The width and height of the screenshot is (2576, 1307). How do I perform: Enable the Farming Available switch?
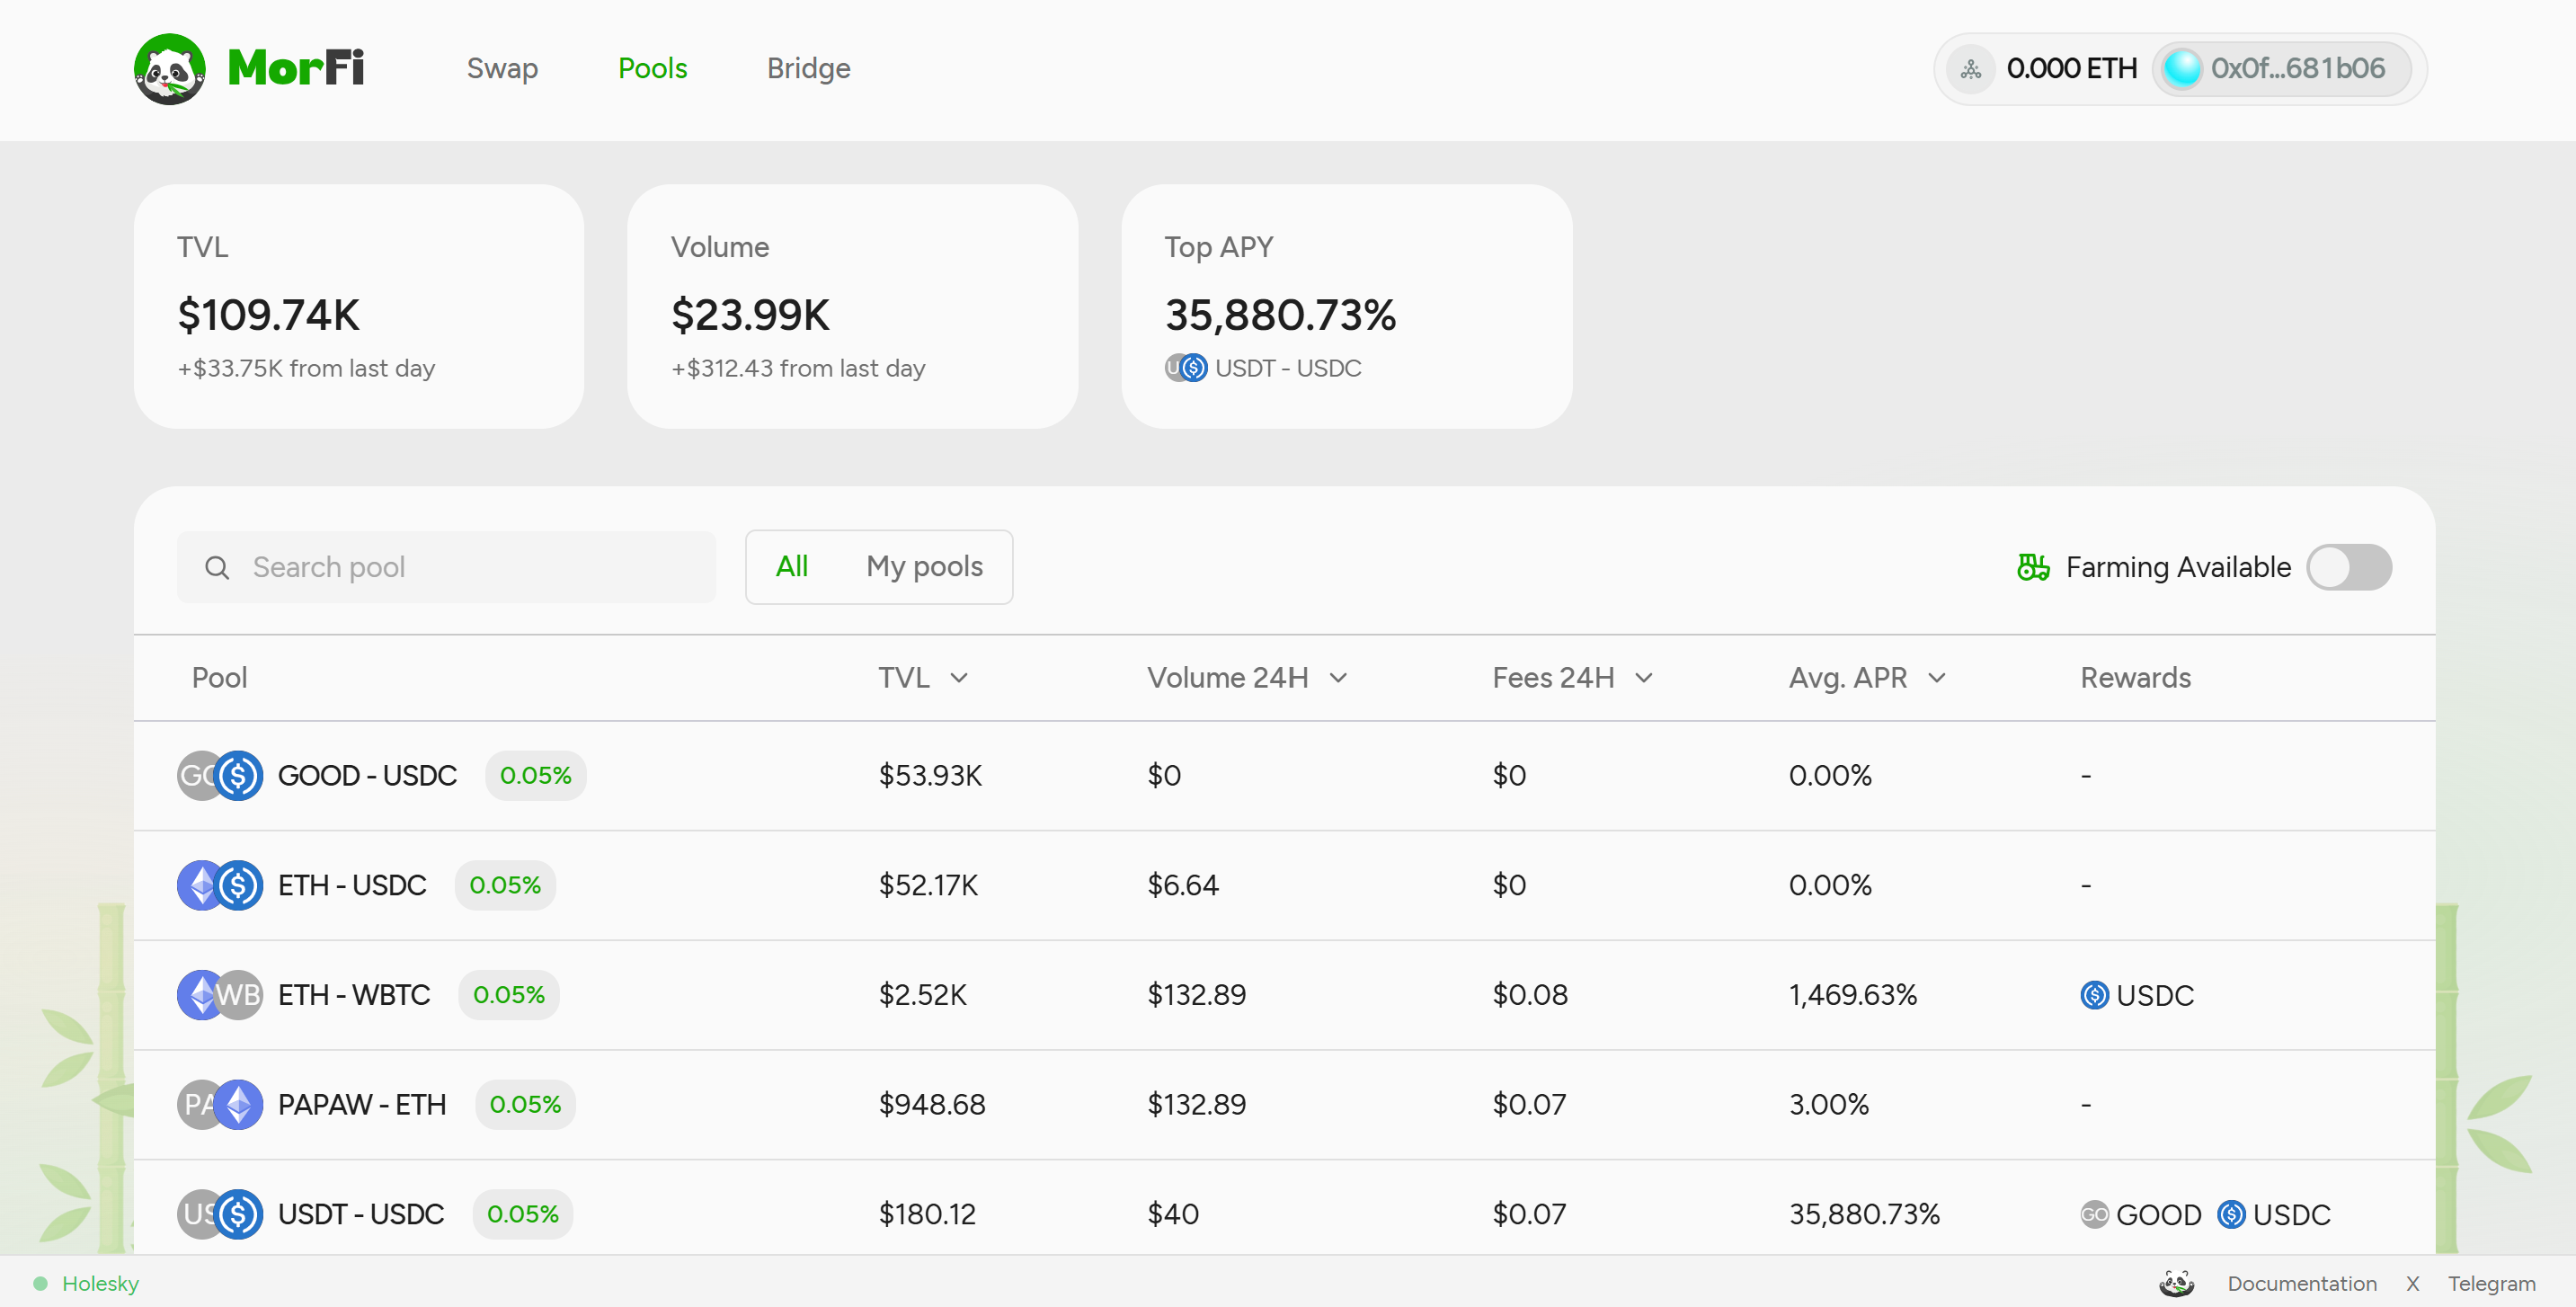pos(2348,567)
